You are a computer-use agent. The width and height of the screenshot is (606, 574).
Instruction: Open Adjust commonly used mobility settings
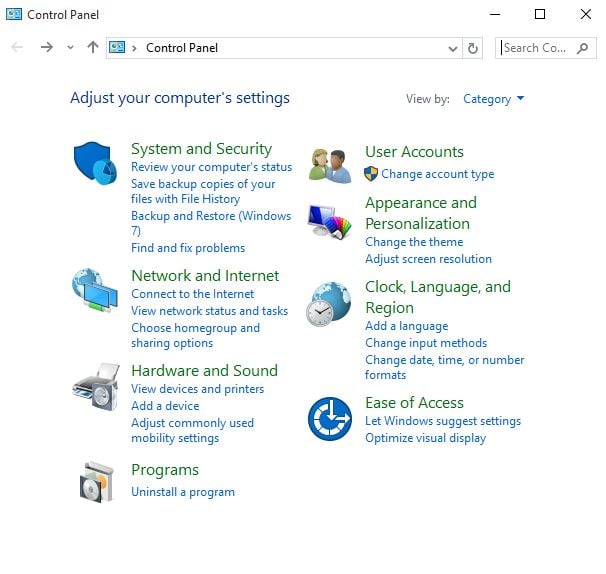coord(192,430)
